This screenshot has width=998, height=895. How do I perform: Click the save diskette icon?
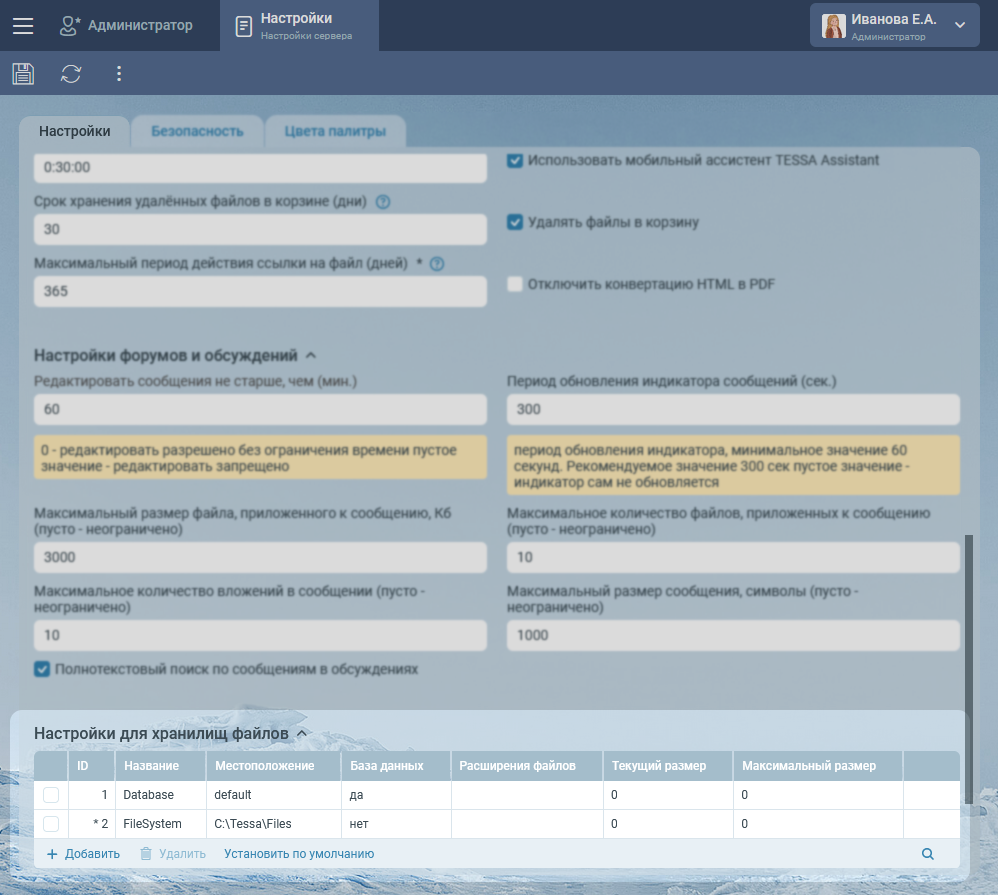coord(23,73)
